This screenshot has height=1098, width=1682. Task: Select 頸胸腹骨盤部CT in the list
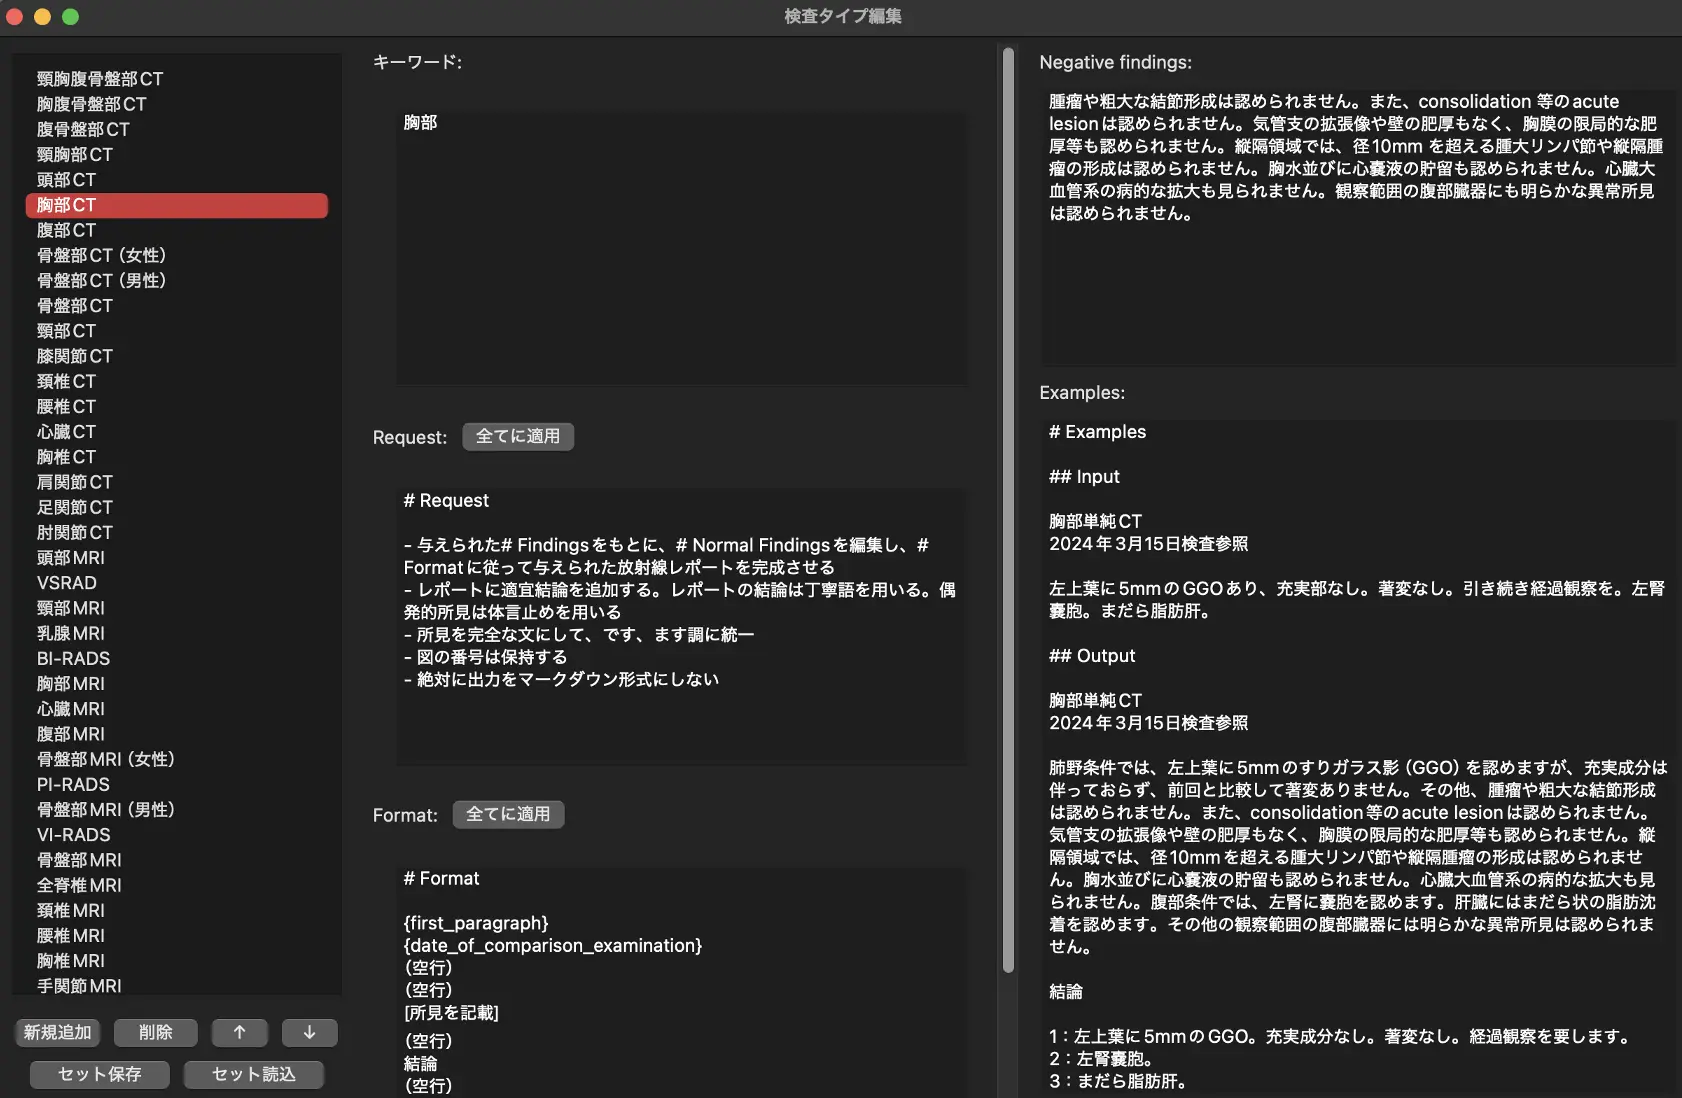pyautogui.click(x=99, y=79)
